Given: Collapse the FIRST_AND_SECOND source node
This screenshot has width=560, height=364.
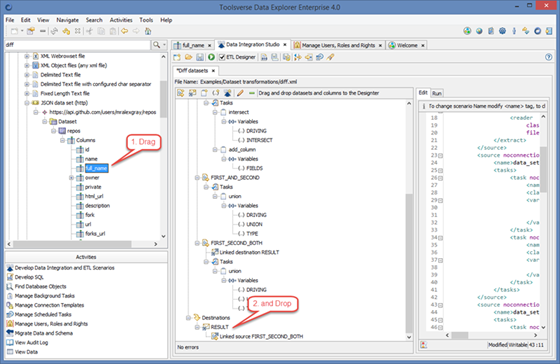Looking at the screenshot, I should click(197, 178).
